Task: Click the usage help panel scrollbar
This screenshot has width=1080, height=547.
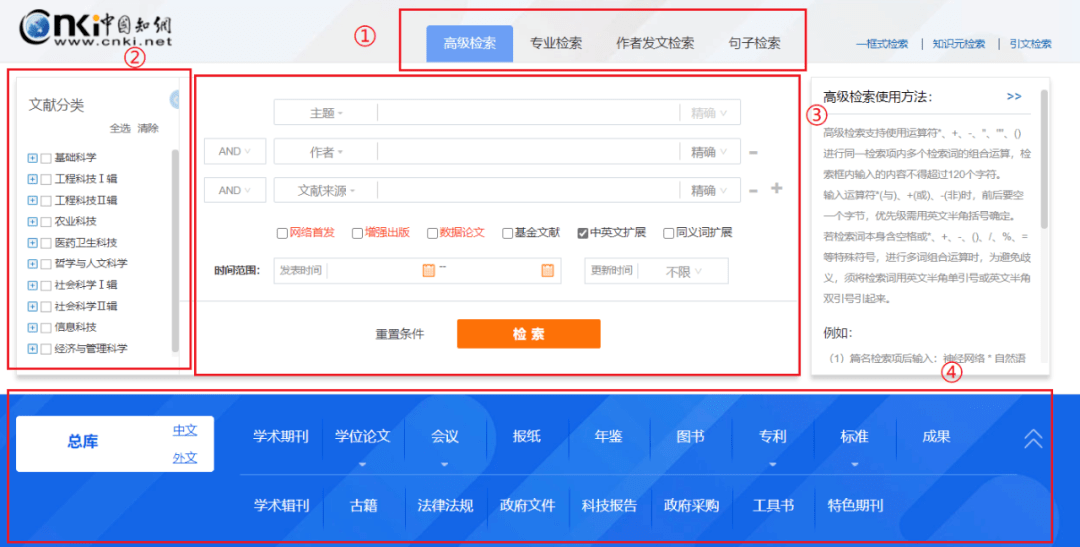Action: click(1044, 159)
